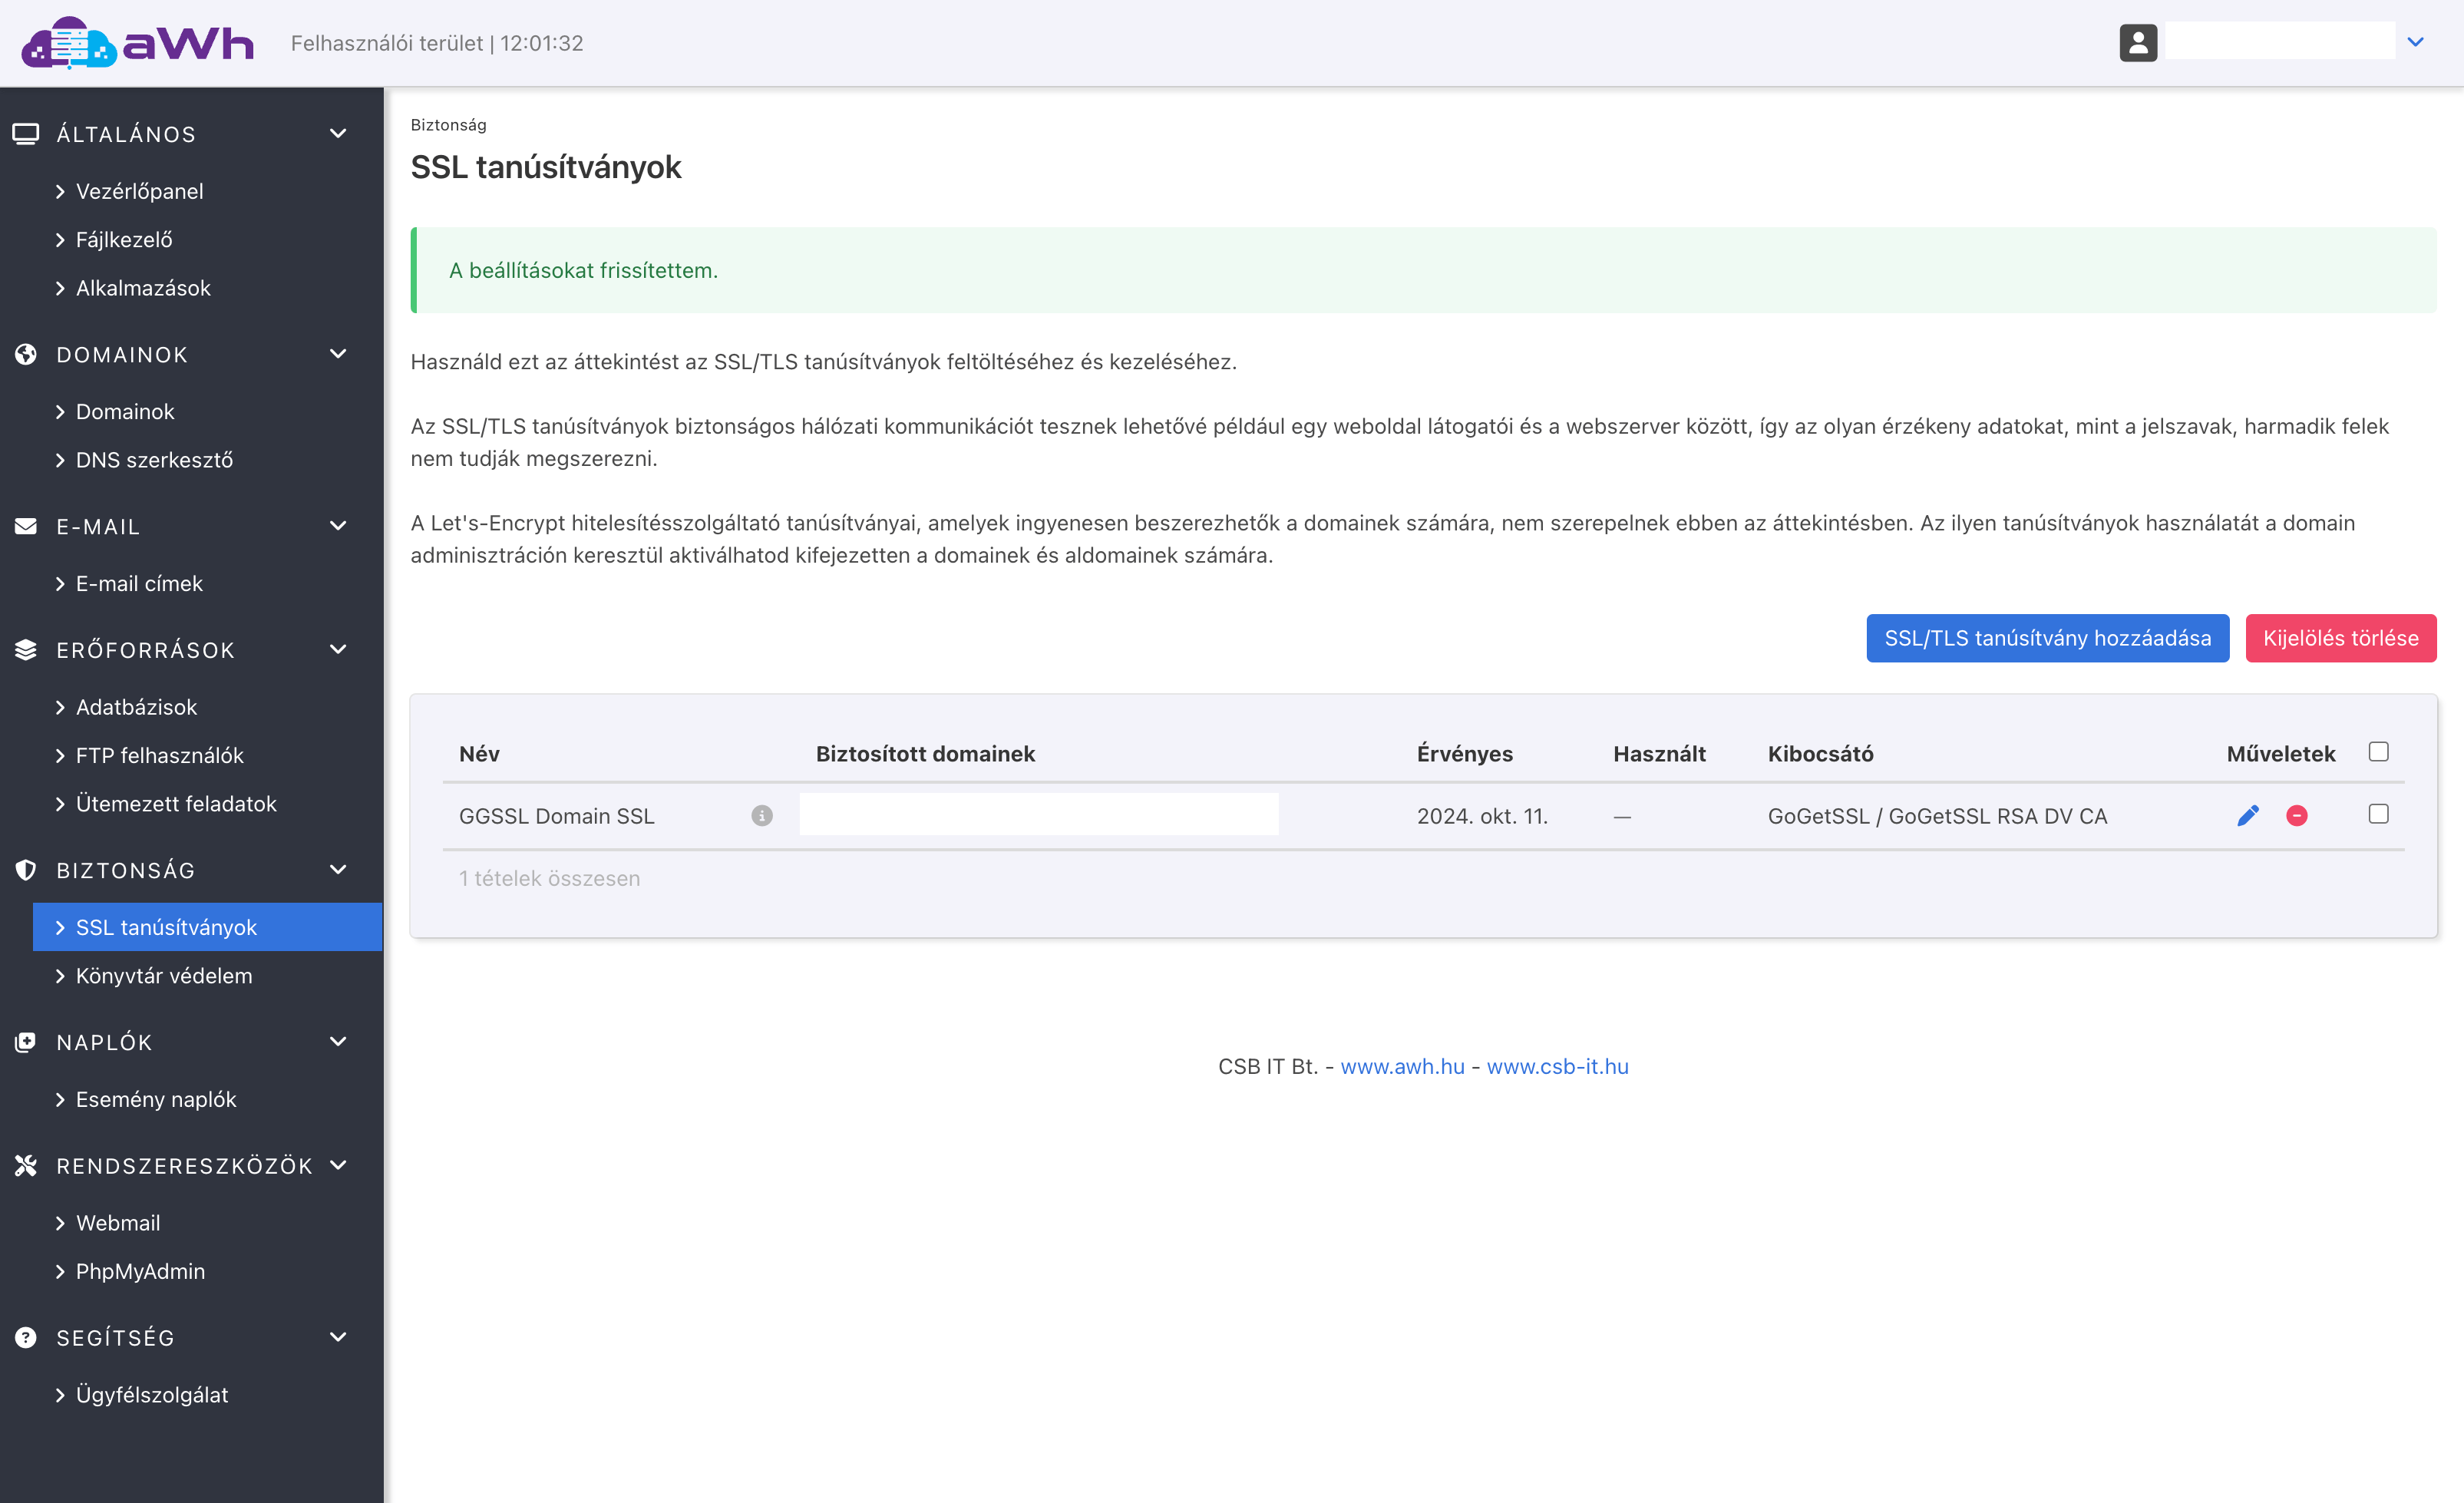Click the Érvényes column header

click(x=1464, y=754)
